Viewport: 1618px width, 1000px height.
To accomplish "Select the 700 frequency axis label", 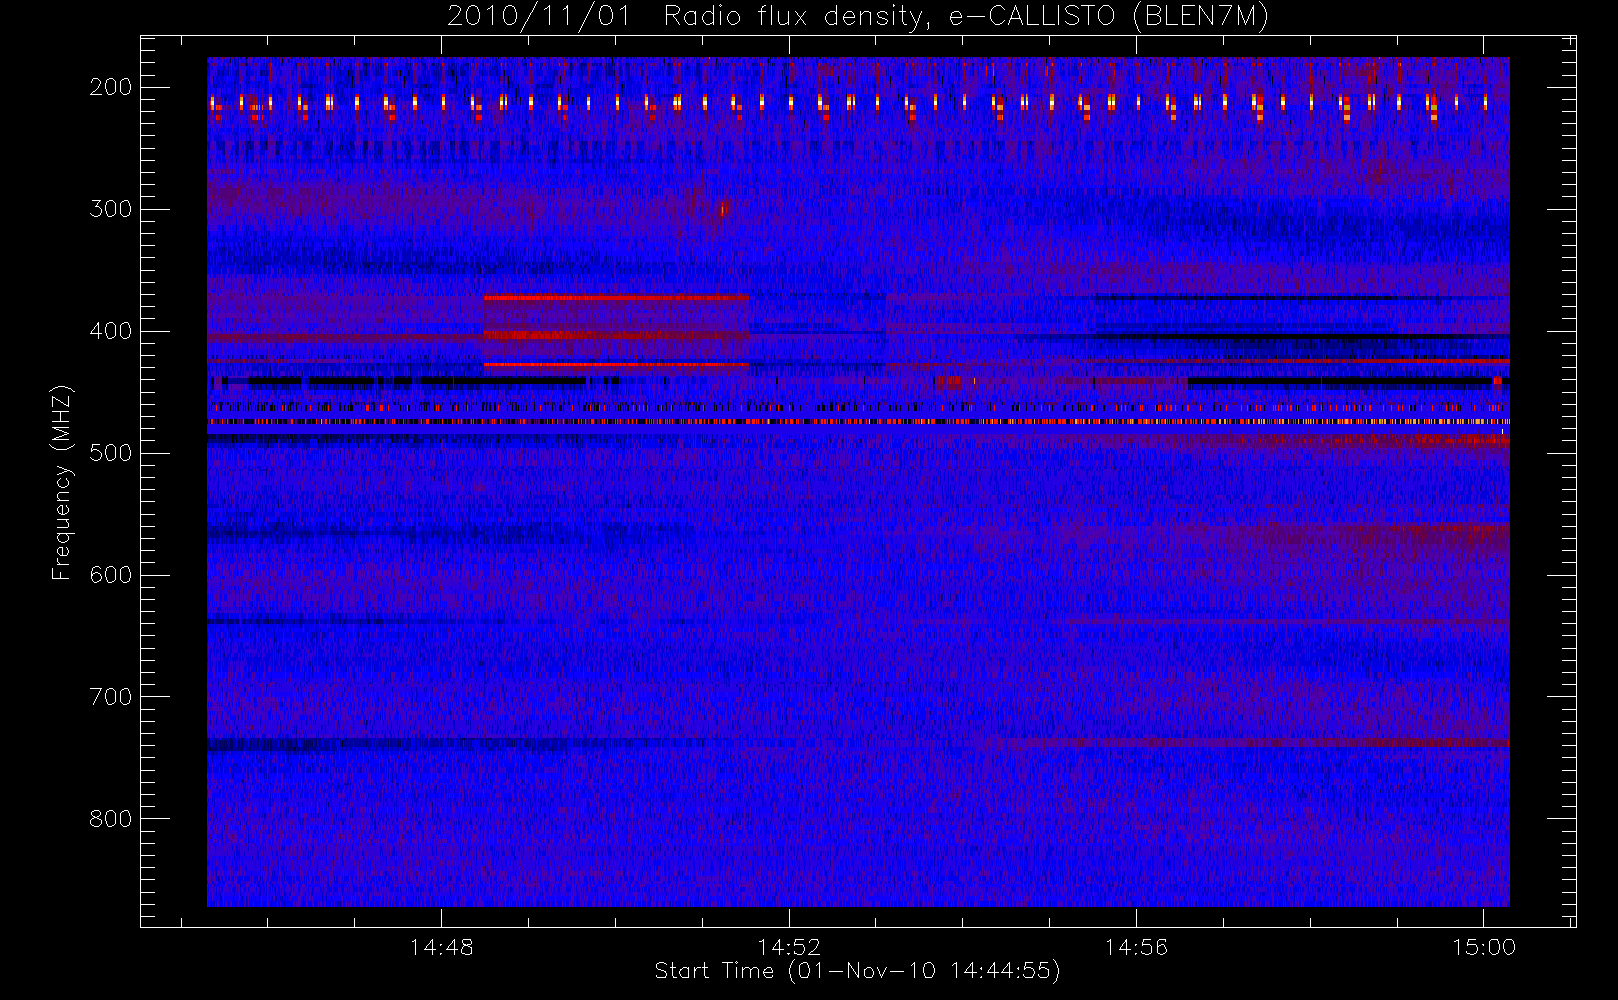I will (x=111, y=697).
